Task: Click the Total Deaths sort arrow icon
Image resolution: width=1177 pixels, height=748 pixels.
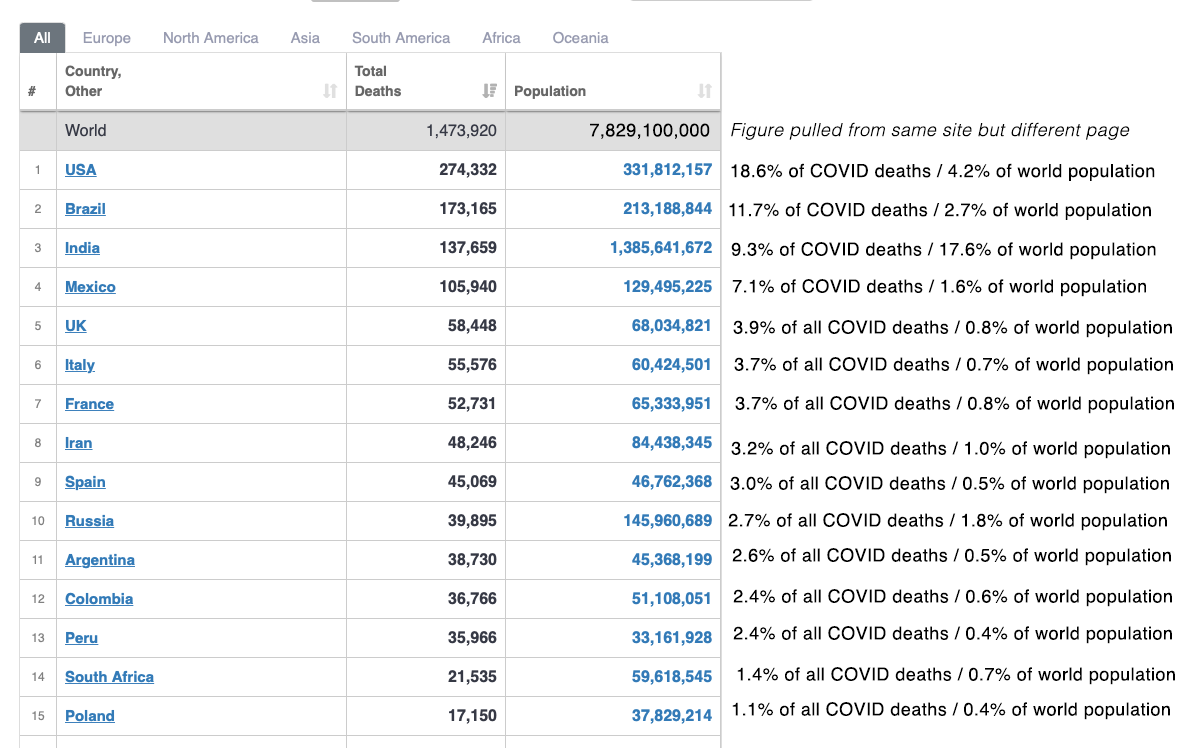Action: click(x=489, y=91)
